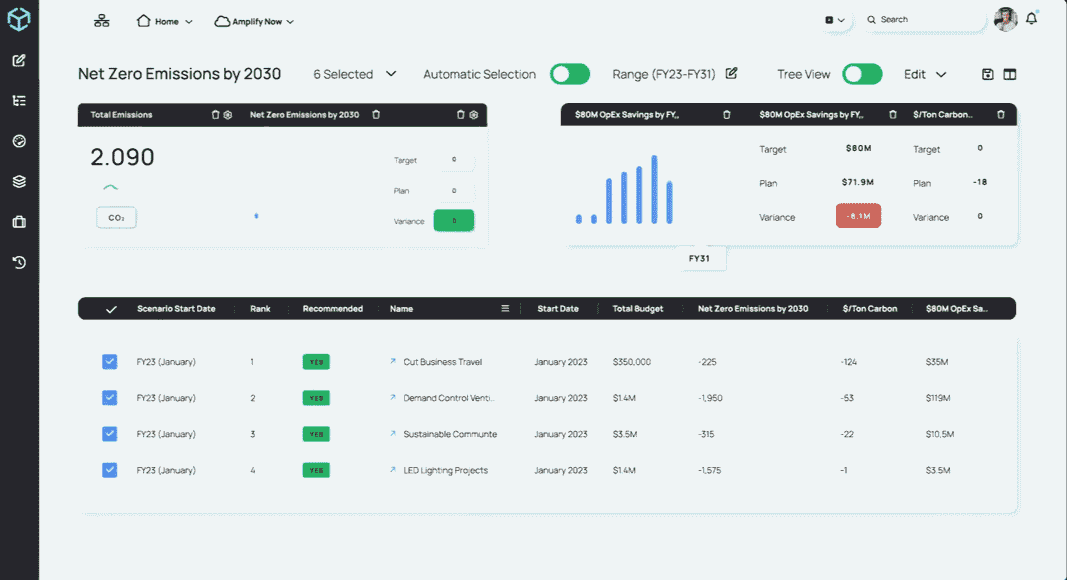Uncheck the Cut Business Travel scenario checkbox
Viewport: 1067px width, 580px height.
click(x=110, y=361)
